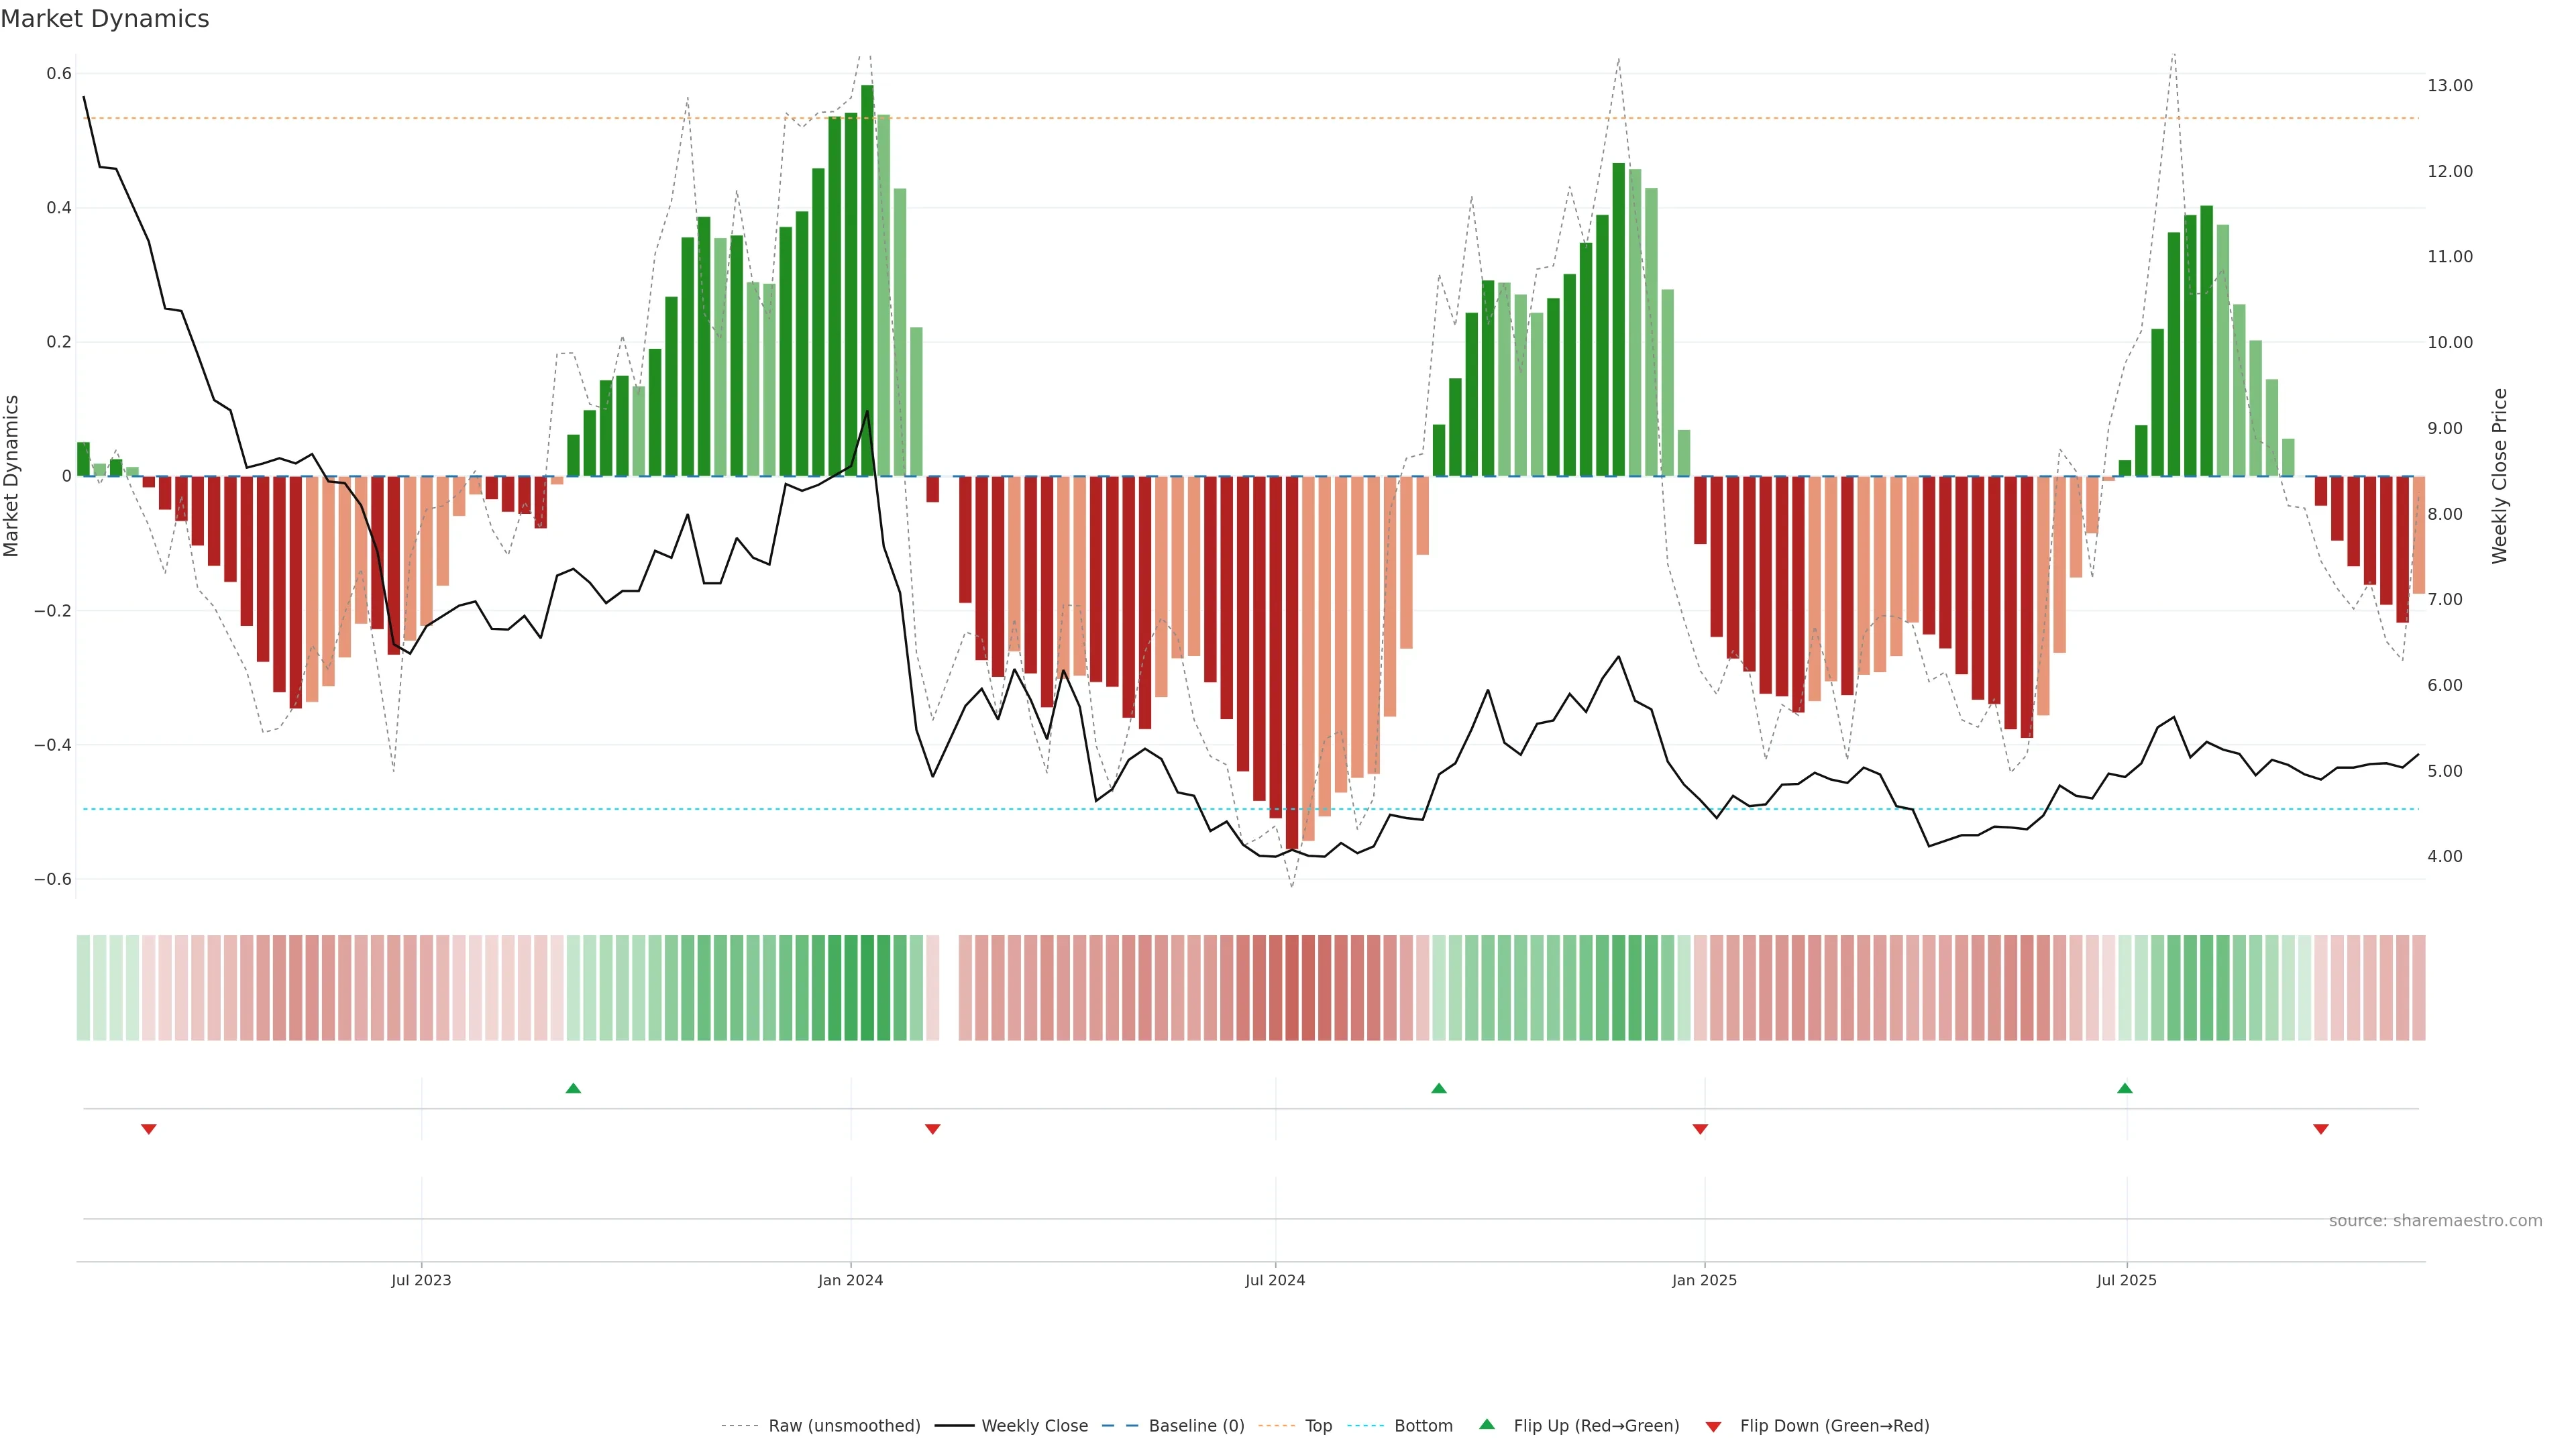Toggle Weekly Close series in legend
2576x1449 pixels.
pos(1034,1426)
